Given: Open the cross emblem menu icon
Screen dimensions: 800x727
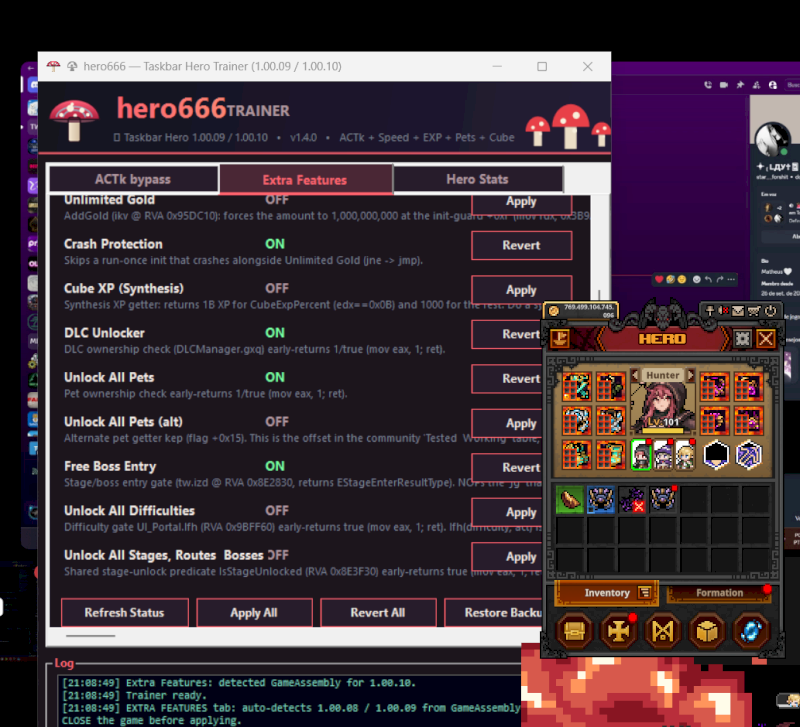Looking at the screenshot, I should [618, 631].
